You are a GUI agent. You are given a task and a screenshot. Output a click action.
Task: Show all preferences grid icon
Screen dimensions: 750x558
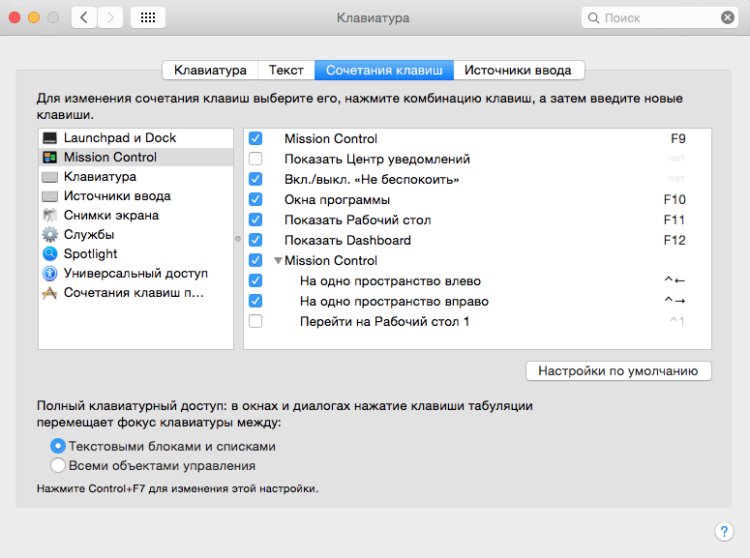tap(148, 18)
